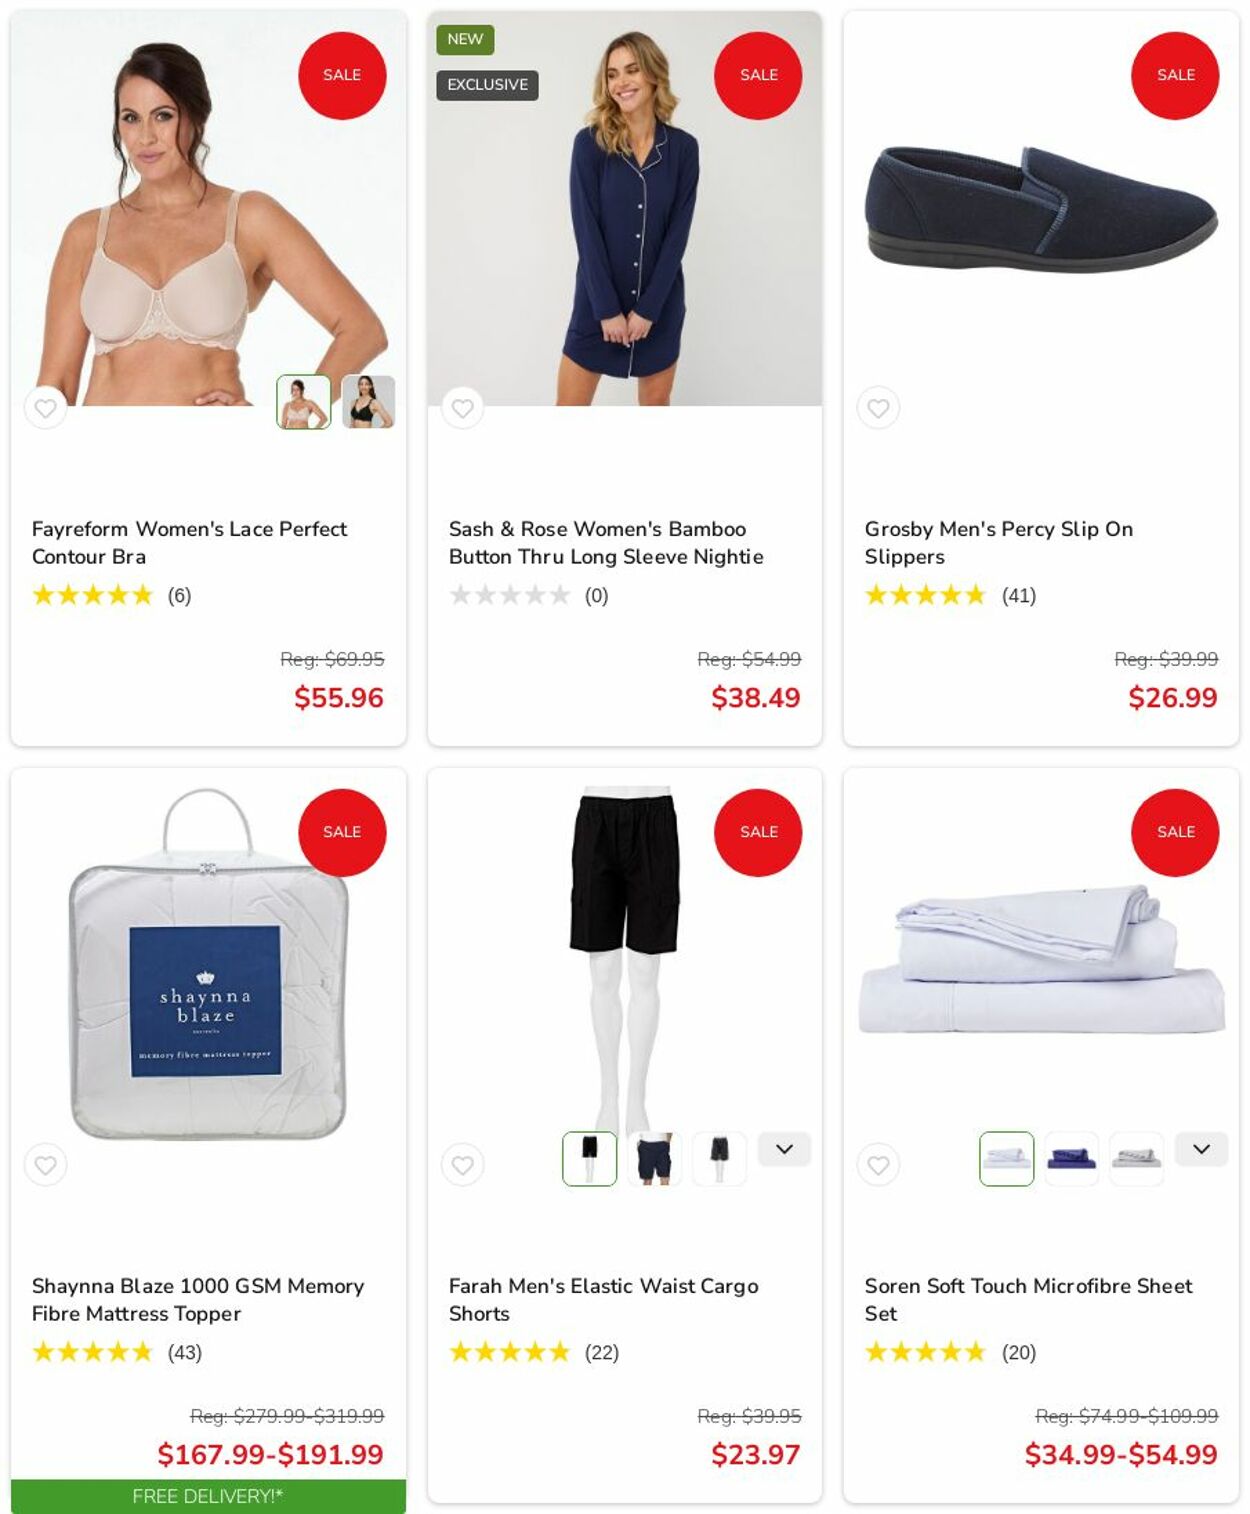
Task: Open Grosby Men's Percy Slip On Slippers
Action: coord(998,542)
